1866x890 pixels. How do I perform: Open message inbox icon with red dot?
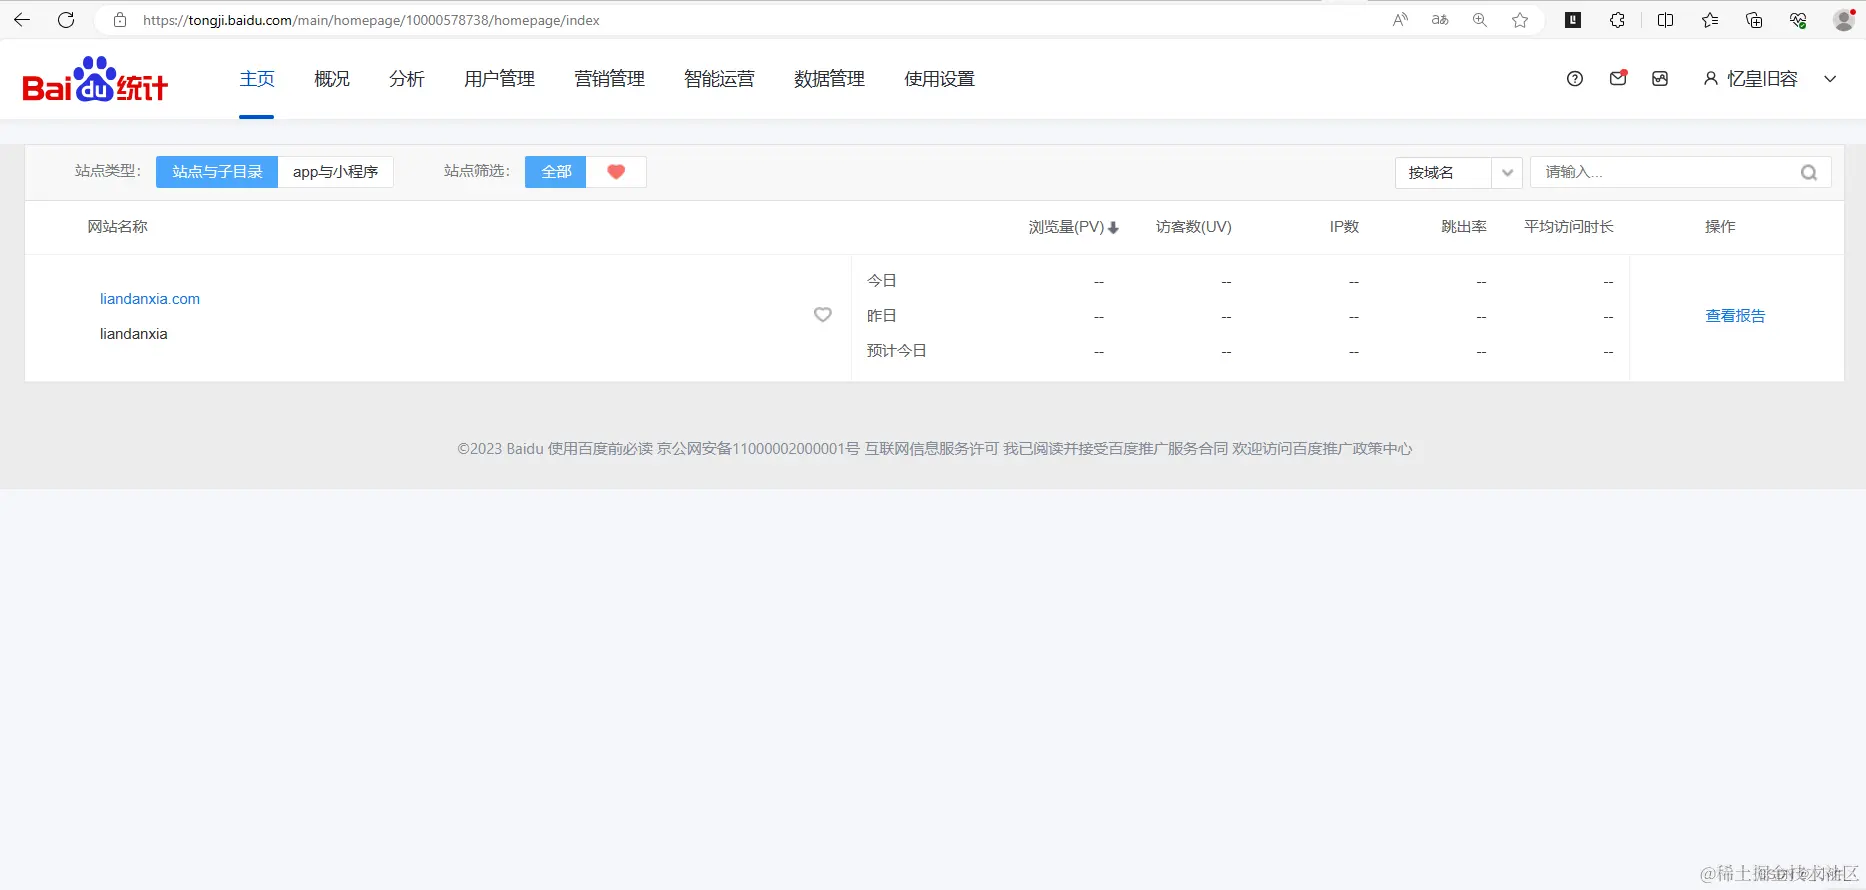(1618, 78)
